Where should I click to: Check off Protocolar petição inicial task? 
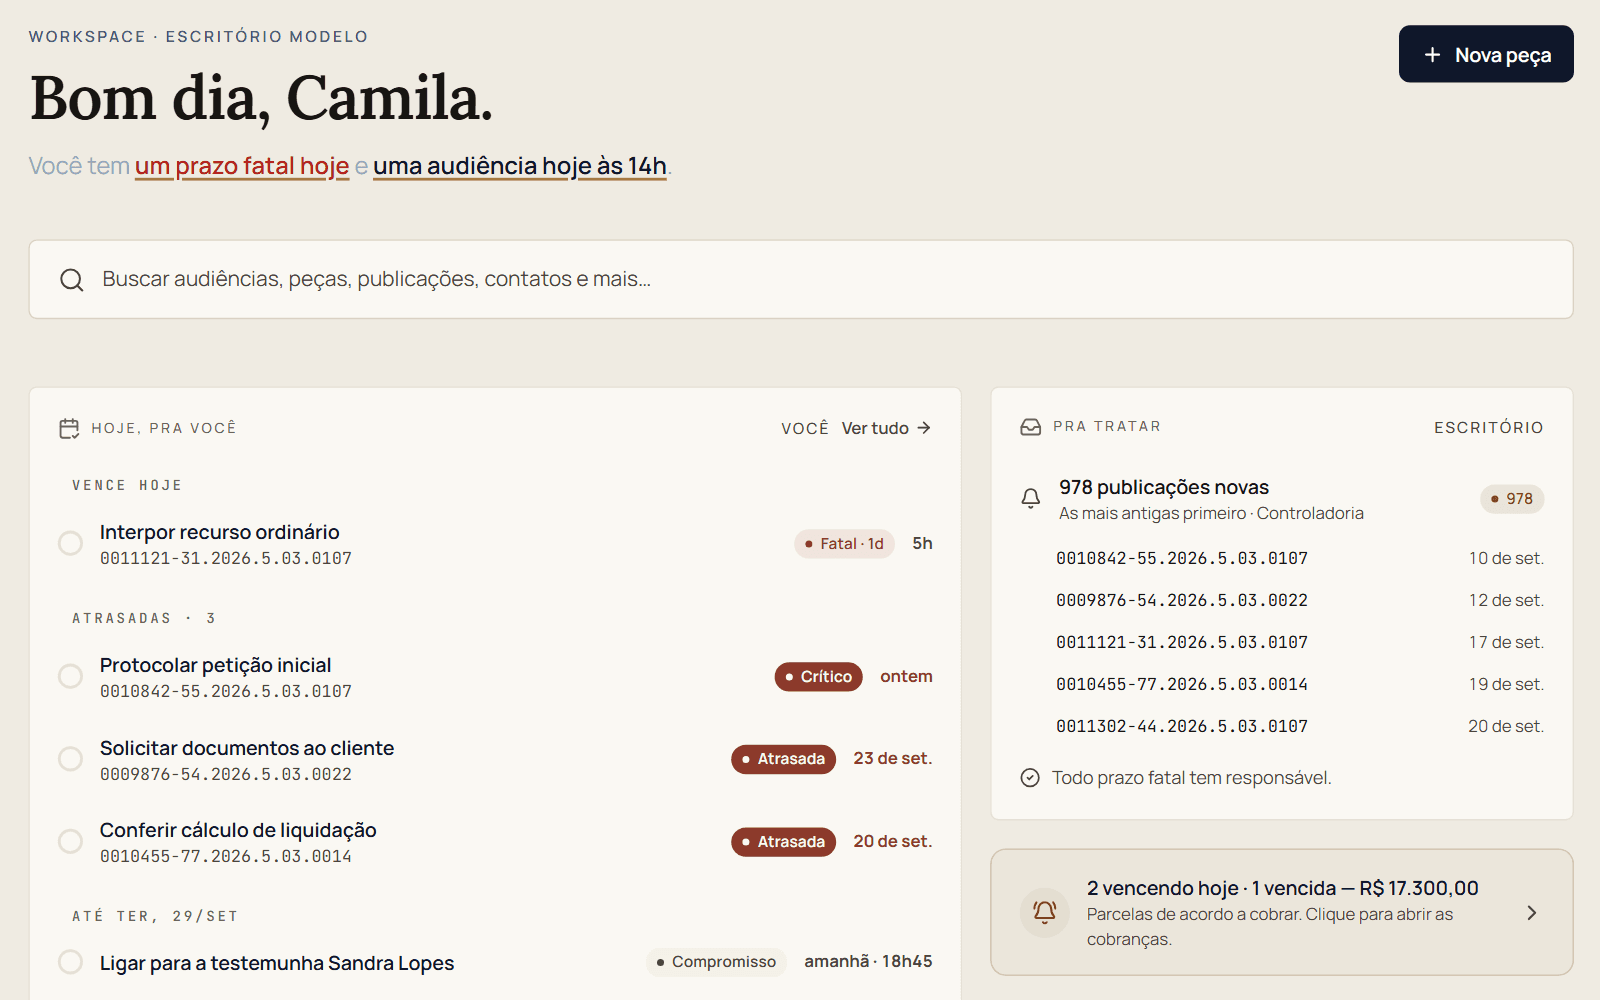pyautogui.click(x=70, y=676)
